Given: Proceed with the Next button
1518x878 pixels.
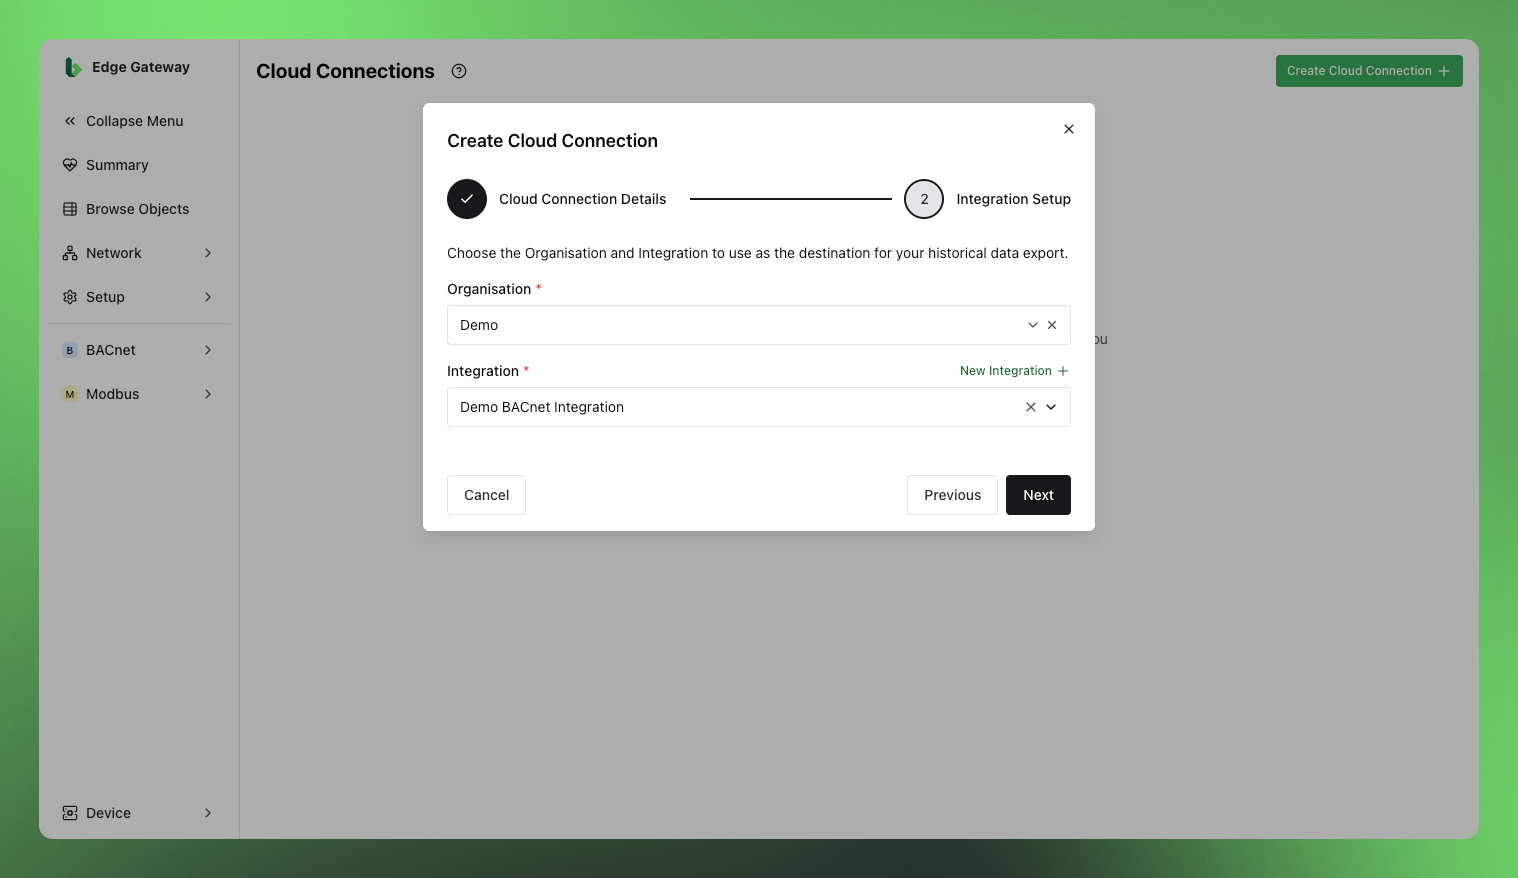Looking at the screenshot, I should click(x=1038, y=495).
